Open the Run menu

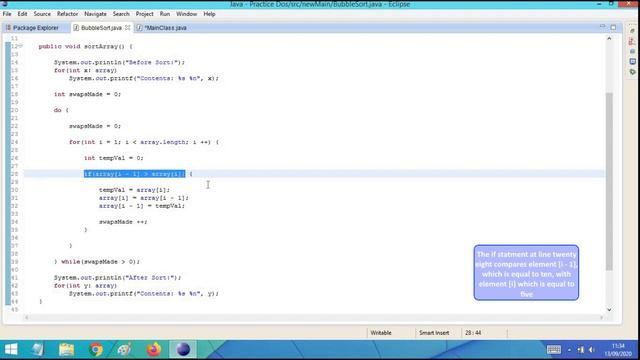tap(164, 14)
